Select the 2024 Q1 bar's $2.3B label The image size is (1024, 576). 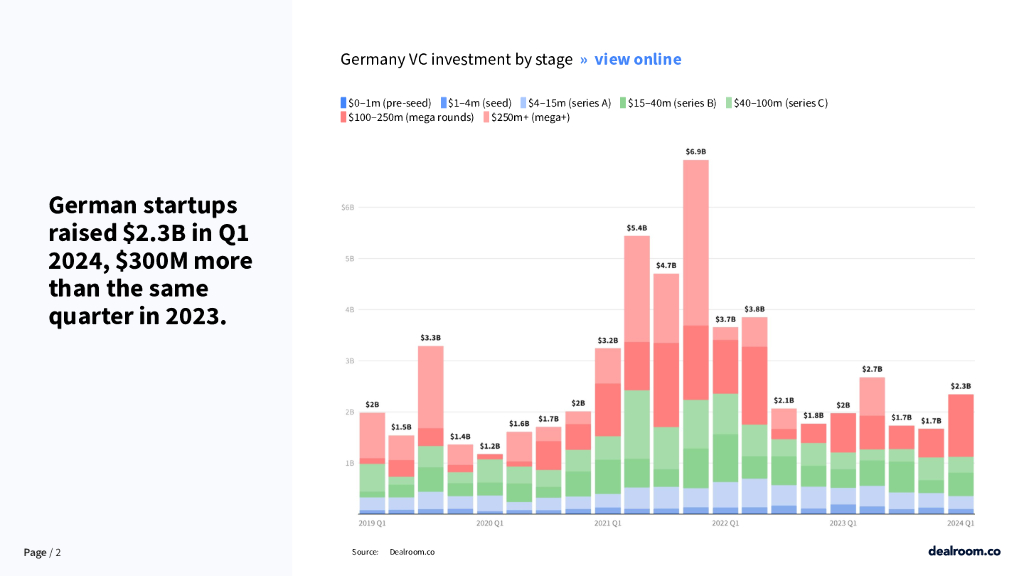[x=960, y=386]
